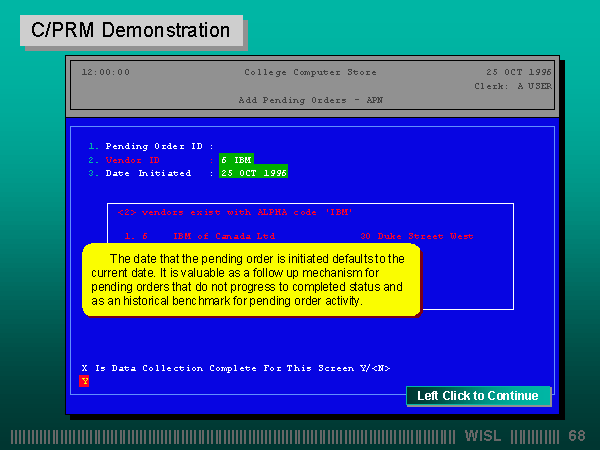This screenshot has height=450, width=600.
Task: Click the yellow explanation tooltip box
Action: click(250, 280)
